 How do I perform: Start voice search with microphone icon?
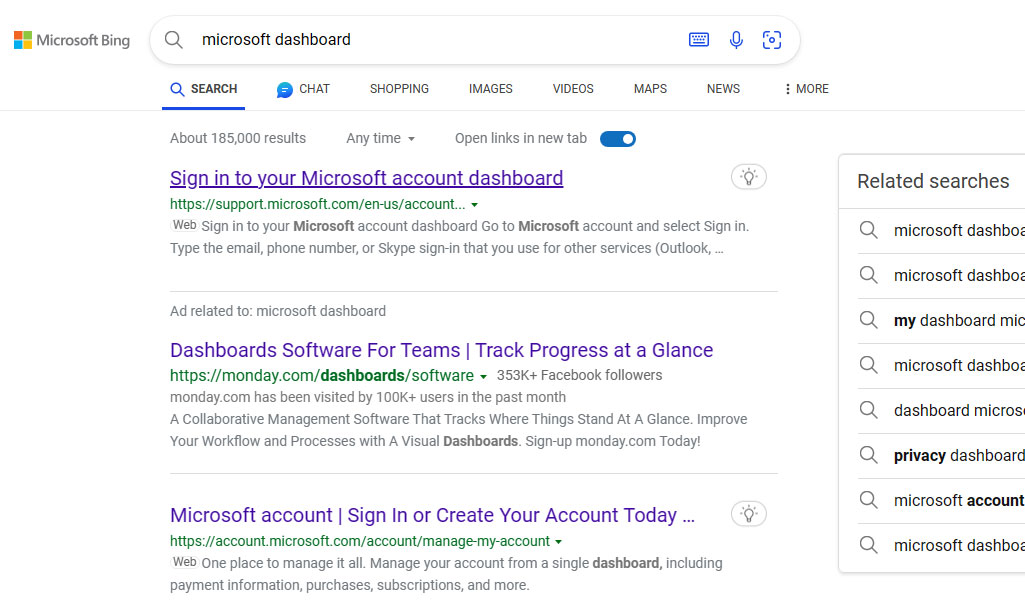coord(736,40)
